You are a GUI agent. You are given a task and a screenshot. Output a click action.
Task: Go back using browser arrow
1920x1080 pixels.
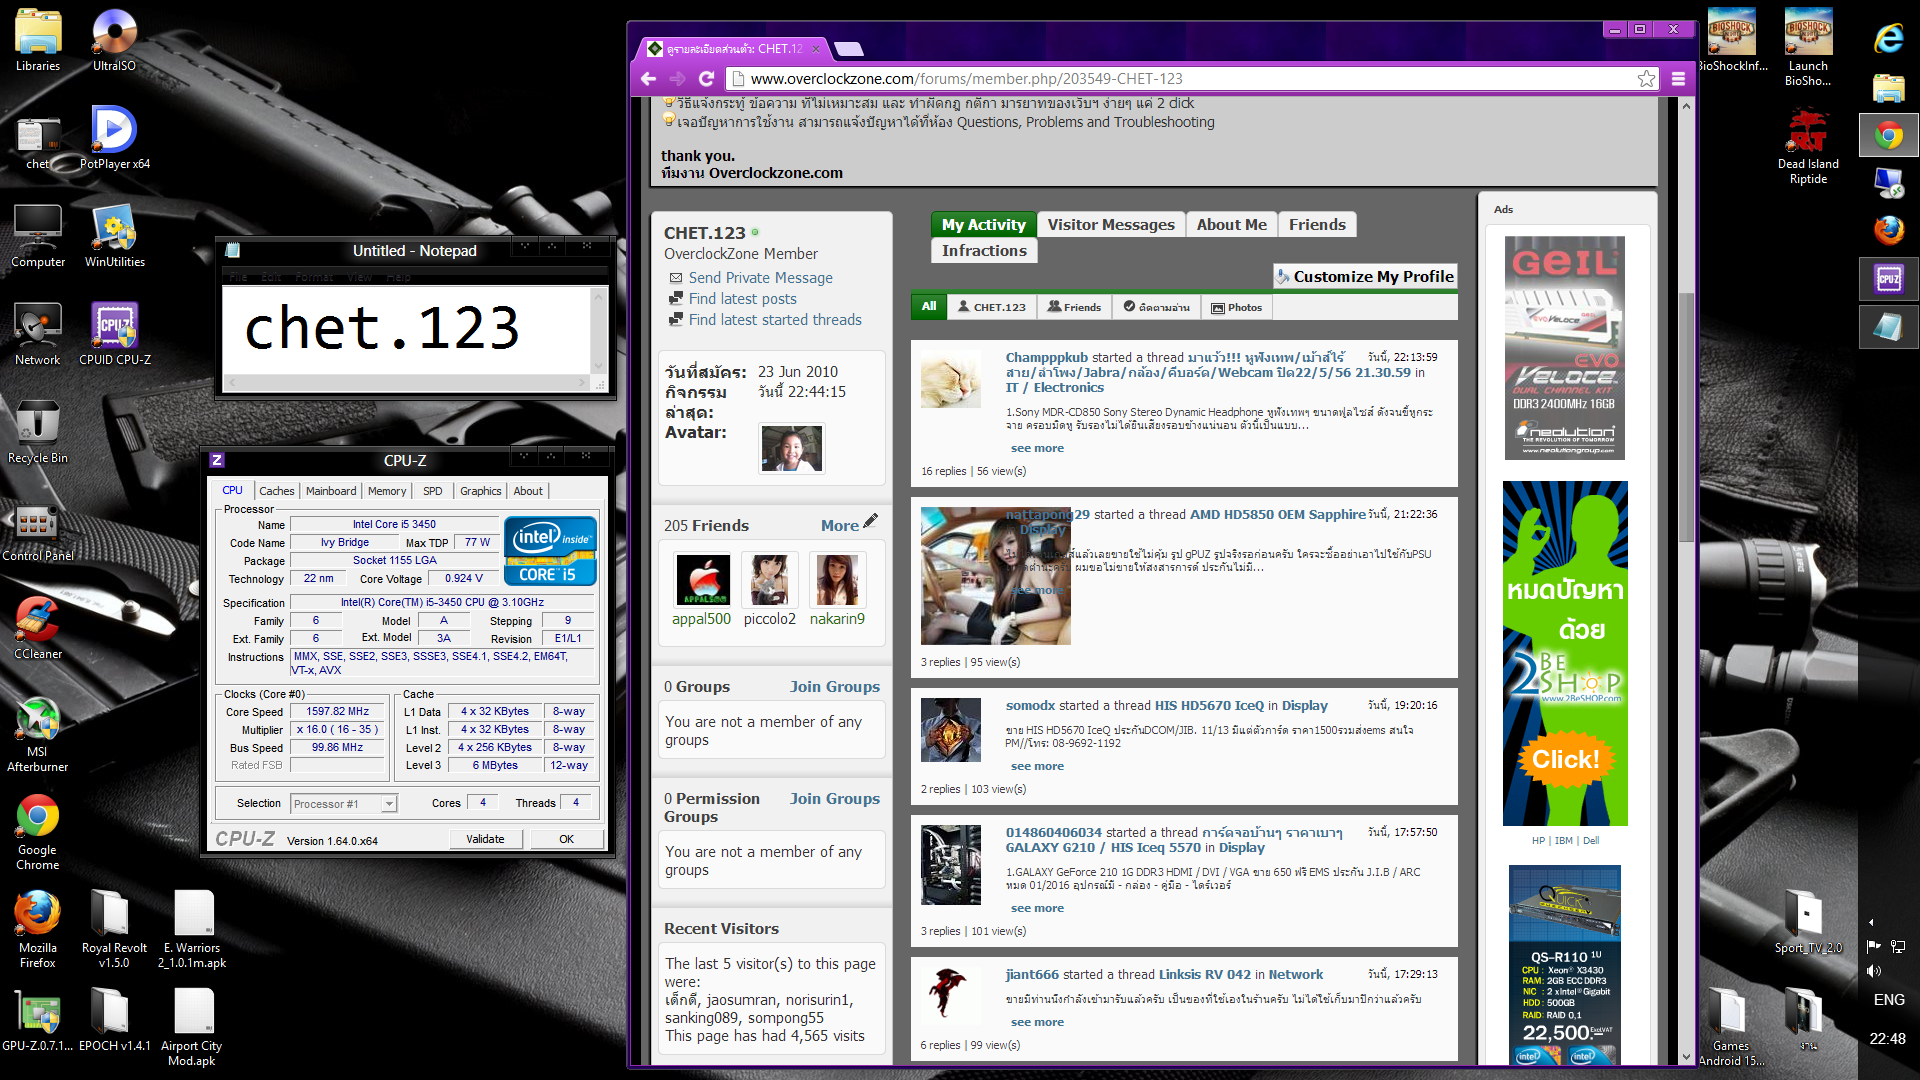click(x=648, y=79)
